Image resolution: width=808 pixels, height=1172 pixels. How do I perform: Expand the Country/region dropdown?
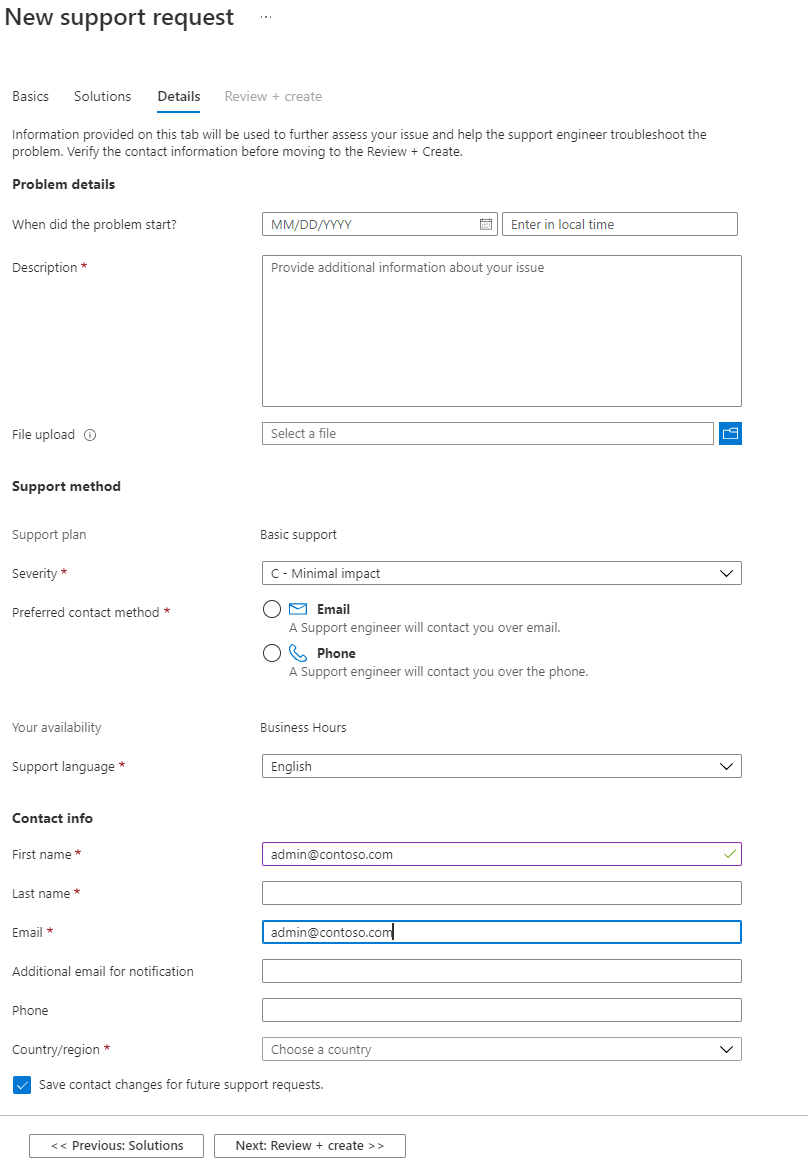(x=729, y=1048)
